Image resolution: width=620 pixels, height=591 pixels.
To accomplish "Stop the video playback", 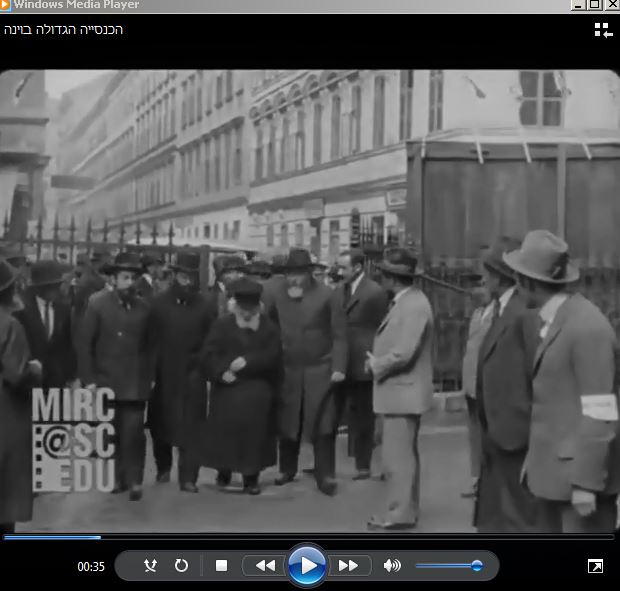I will 221,566.
